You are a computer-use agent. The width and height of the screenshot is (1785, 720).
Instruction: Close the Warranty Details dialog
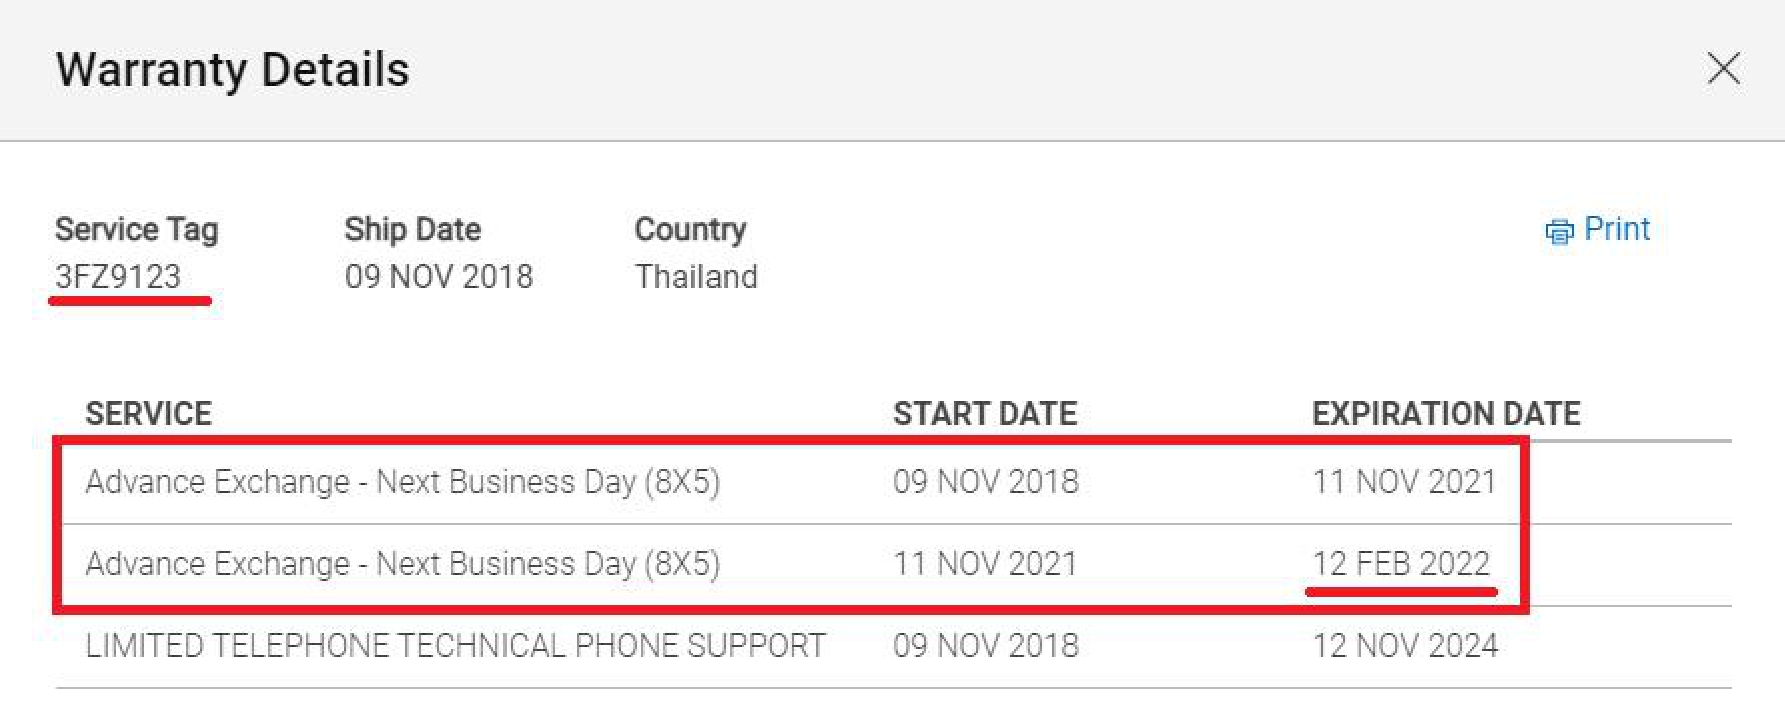click(1723, 69)
